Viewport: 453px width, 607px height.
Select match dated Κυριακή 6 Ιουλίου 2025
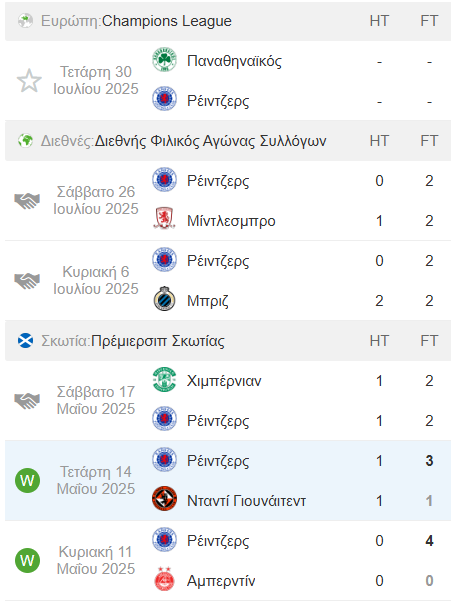pos(96,280)
